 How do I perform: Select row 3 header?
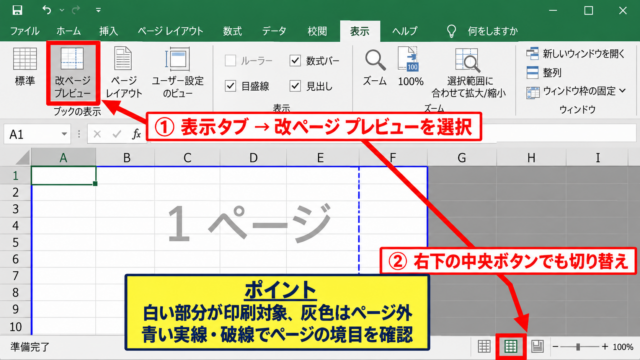coord(16,209)
